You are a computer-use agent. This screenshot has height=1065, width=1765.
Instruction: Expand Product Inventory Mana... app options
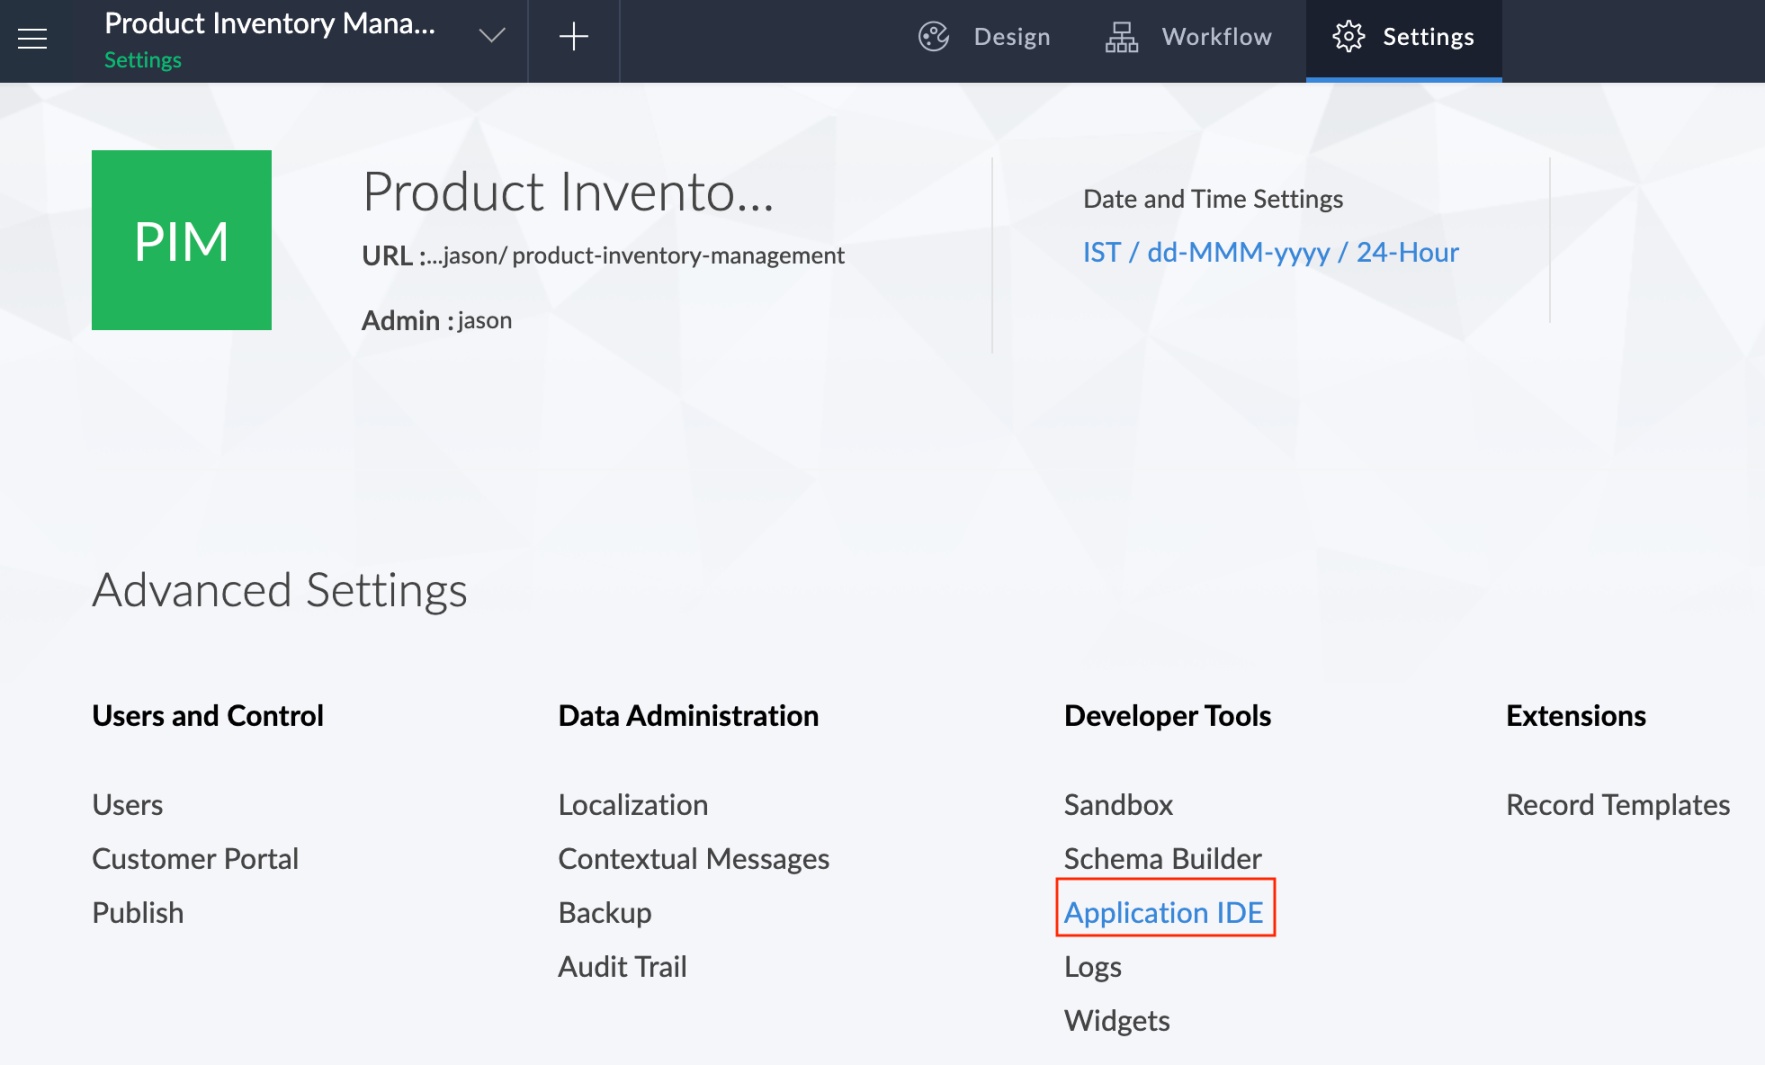pos(491,36)
